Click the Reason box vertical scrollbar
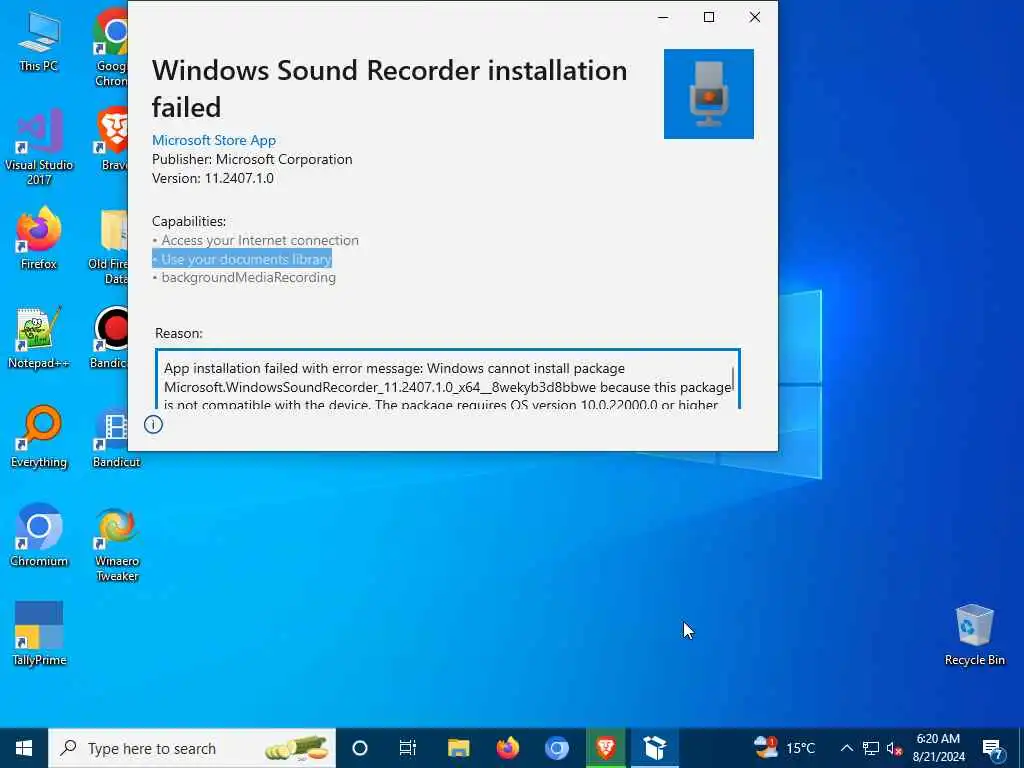1024x768 pixels. [733, 380]
